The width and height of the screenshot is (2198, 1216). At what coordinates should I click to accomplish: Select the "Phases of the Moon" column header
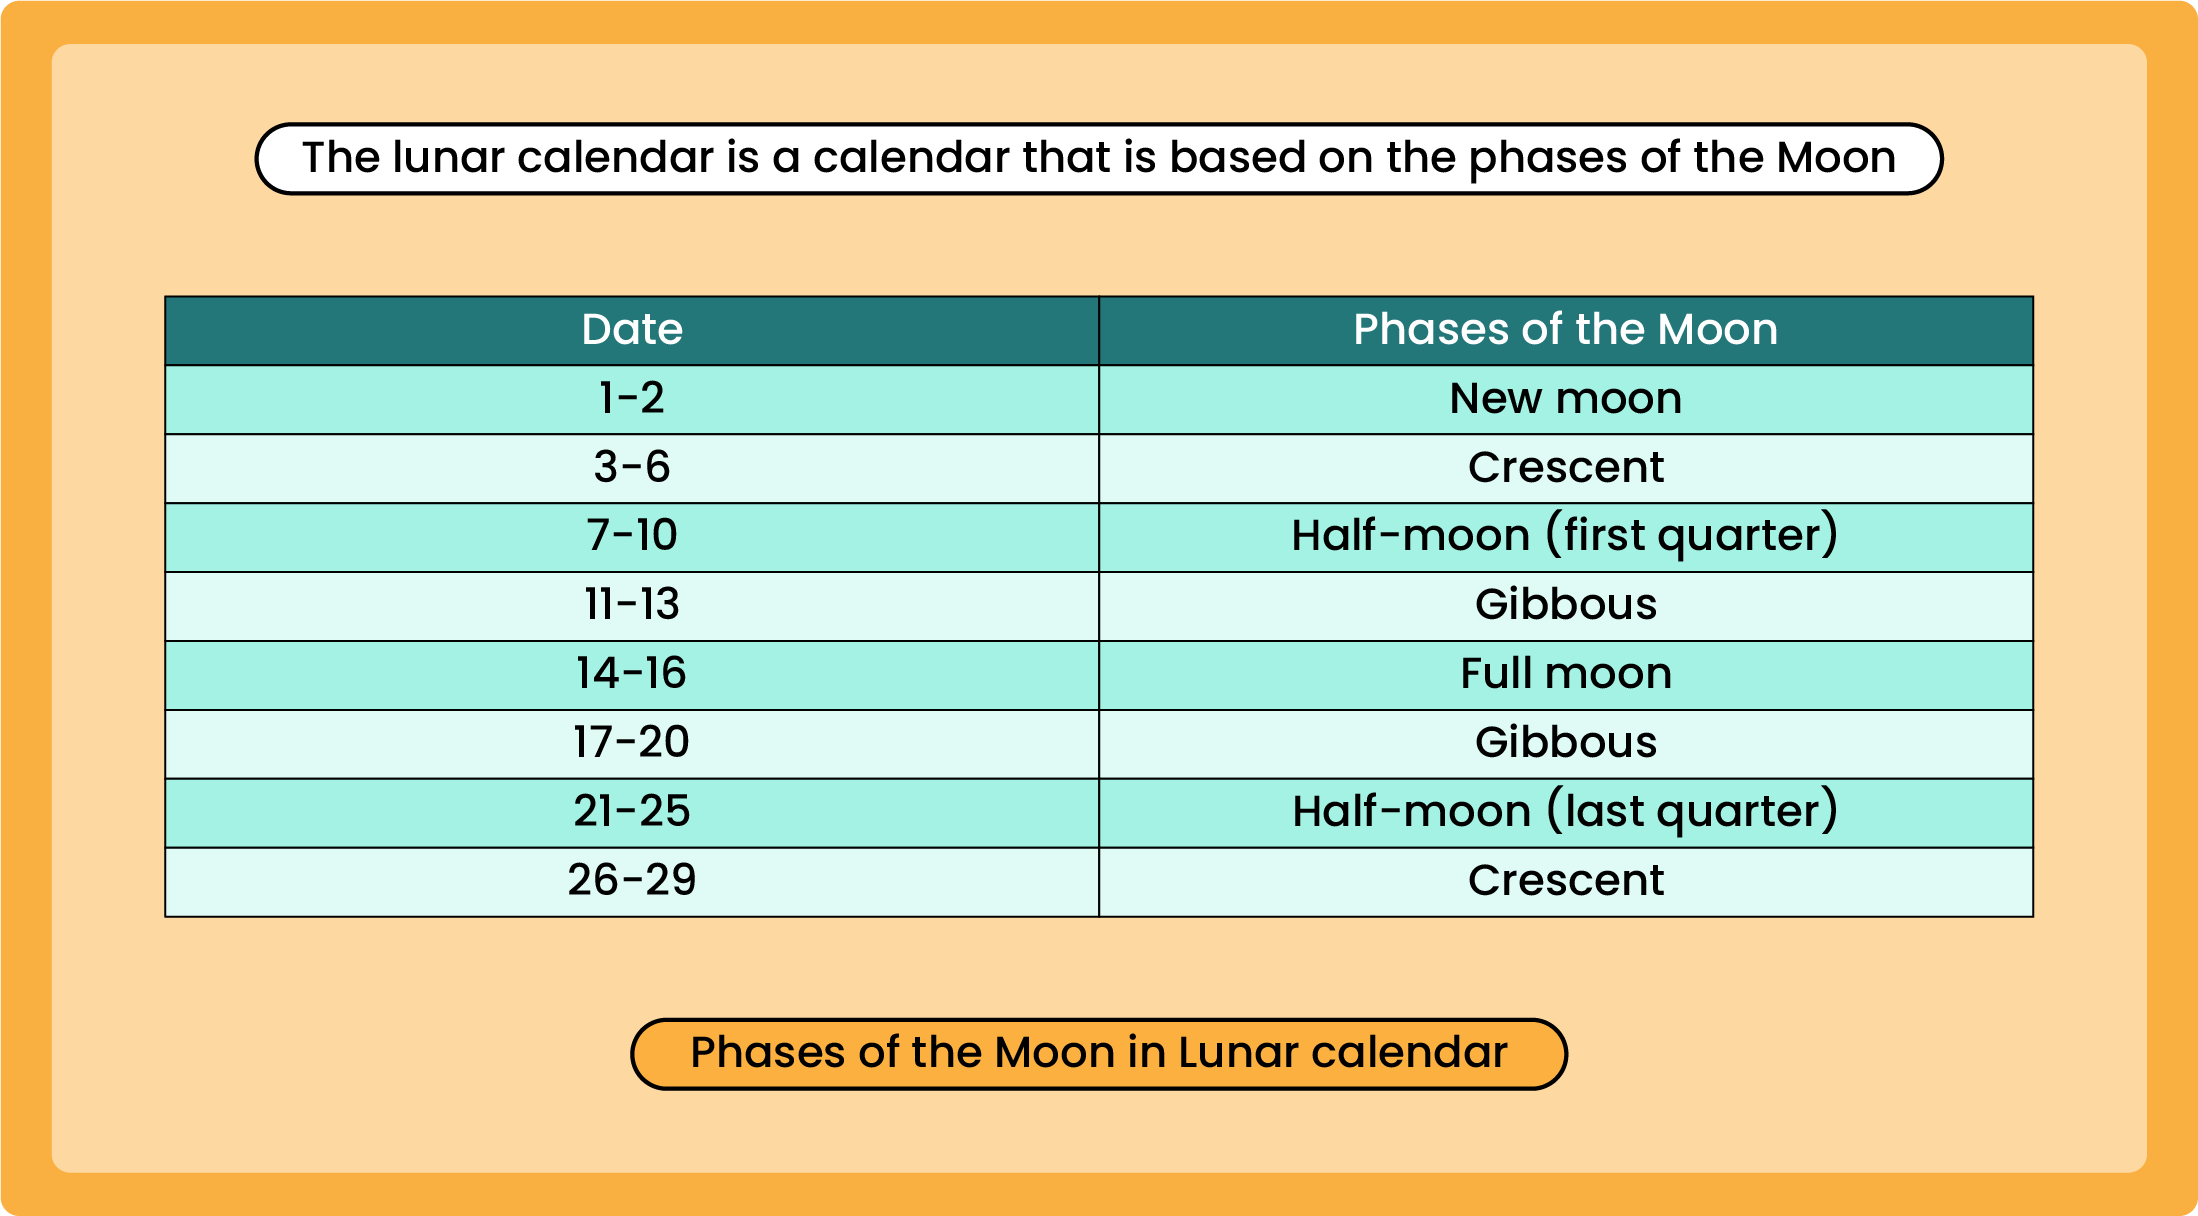[x=1565, y=330]
